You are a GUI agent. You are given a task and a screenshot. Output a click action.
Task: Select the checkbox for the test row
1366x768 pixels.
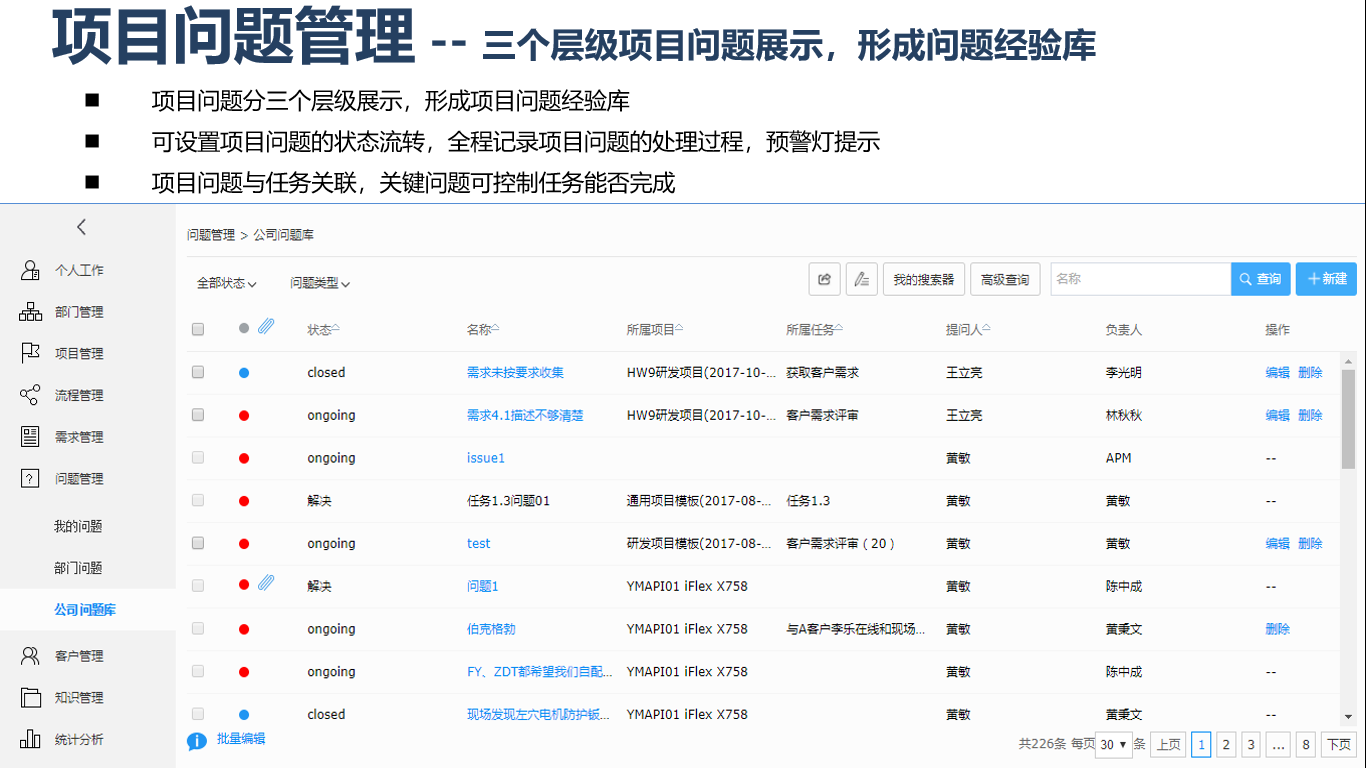click(x=198, y=543)
